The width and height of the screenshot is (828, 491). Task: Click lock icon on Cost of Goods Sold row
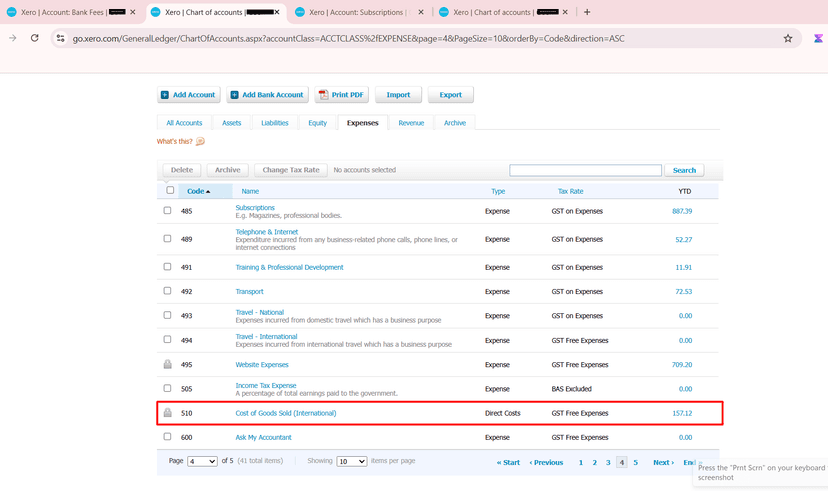[168, 412]
